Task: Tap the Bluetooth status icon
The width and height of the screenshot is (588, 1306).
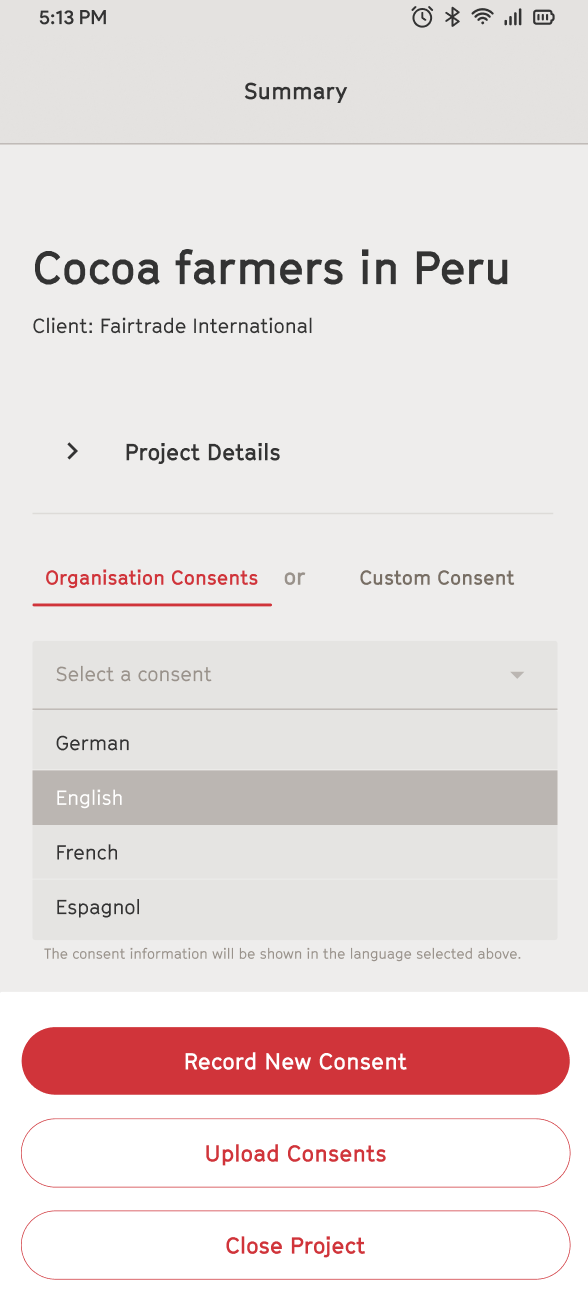Action: 452,17
